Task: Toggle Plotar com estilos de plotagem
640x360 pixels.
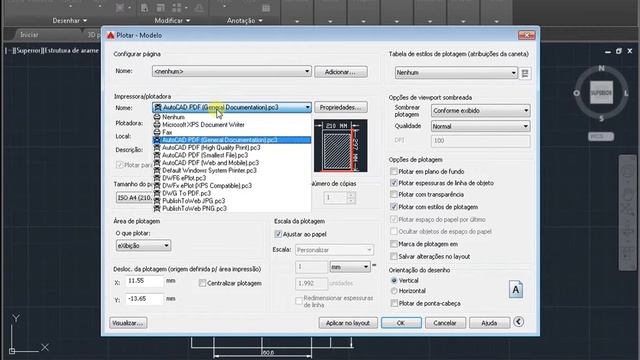Action: pyautogui.click(x=394, y=207)
